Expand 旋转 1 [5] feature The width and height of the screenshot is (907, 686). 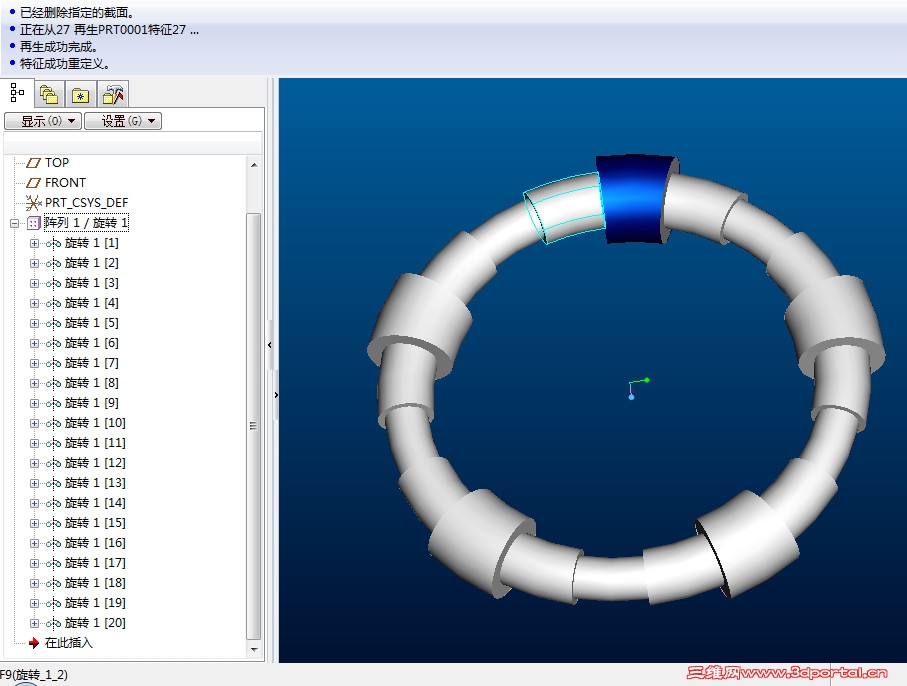pos(34,323)
